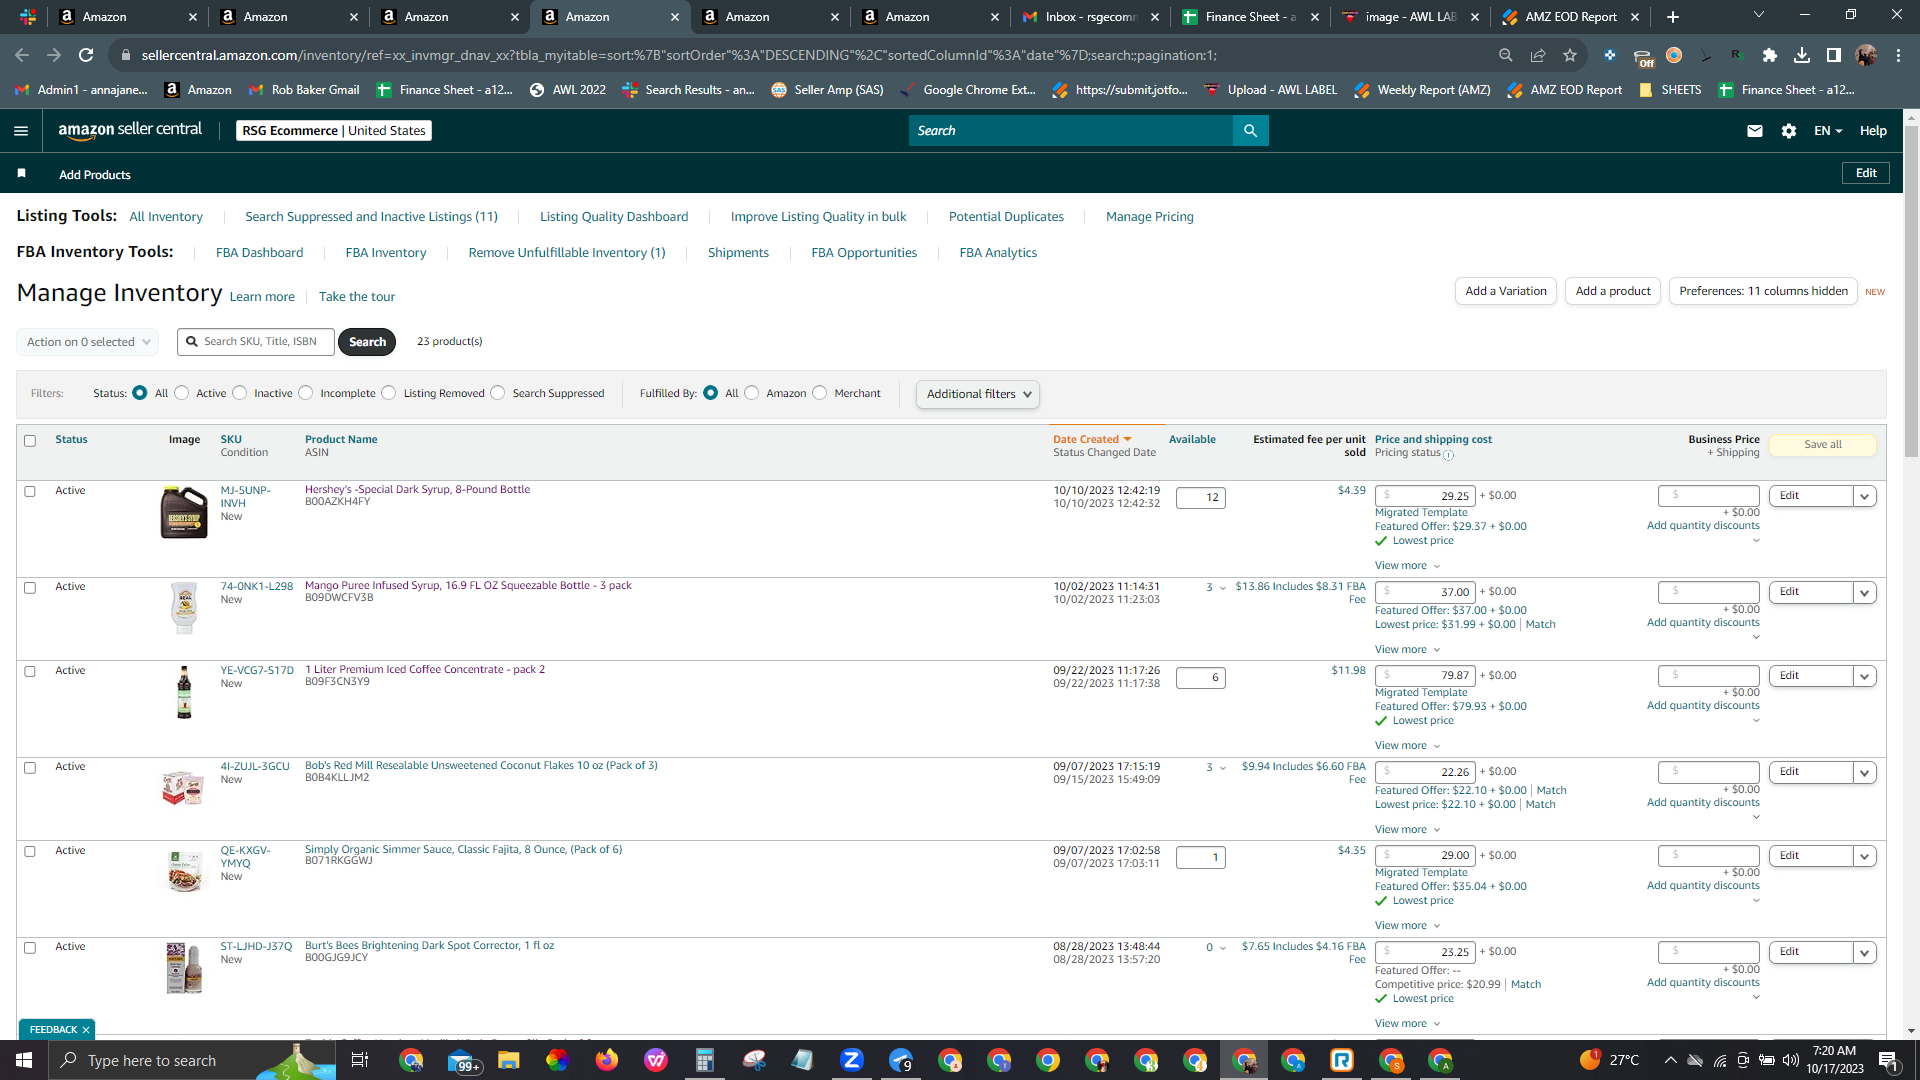Image resolution: width=1920 pixels, height=1080 pixels.
Task: Open the Chrome extensions puzzle icon
Action: click(1770, 56)
